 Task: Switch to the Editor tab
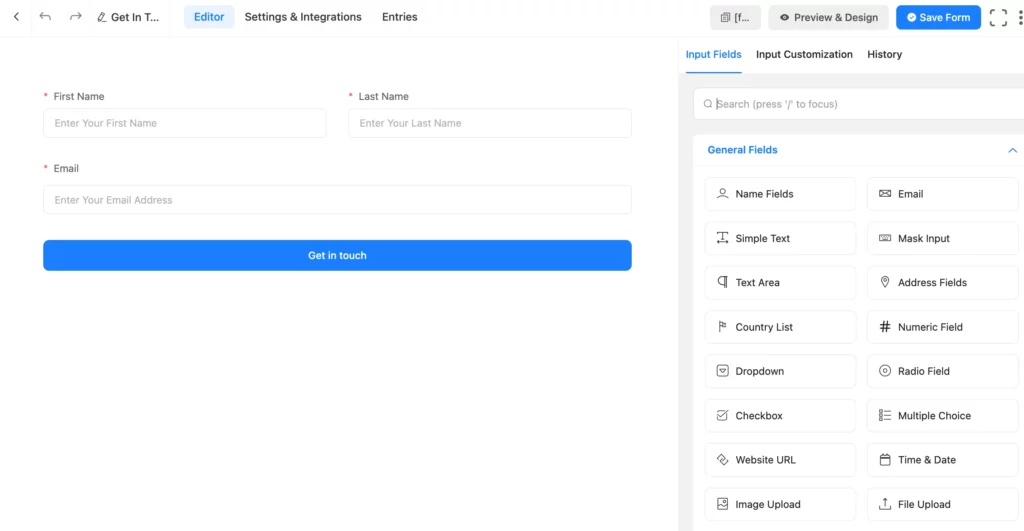pos(209,17)
